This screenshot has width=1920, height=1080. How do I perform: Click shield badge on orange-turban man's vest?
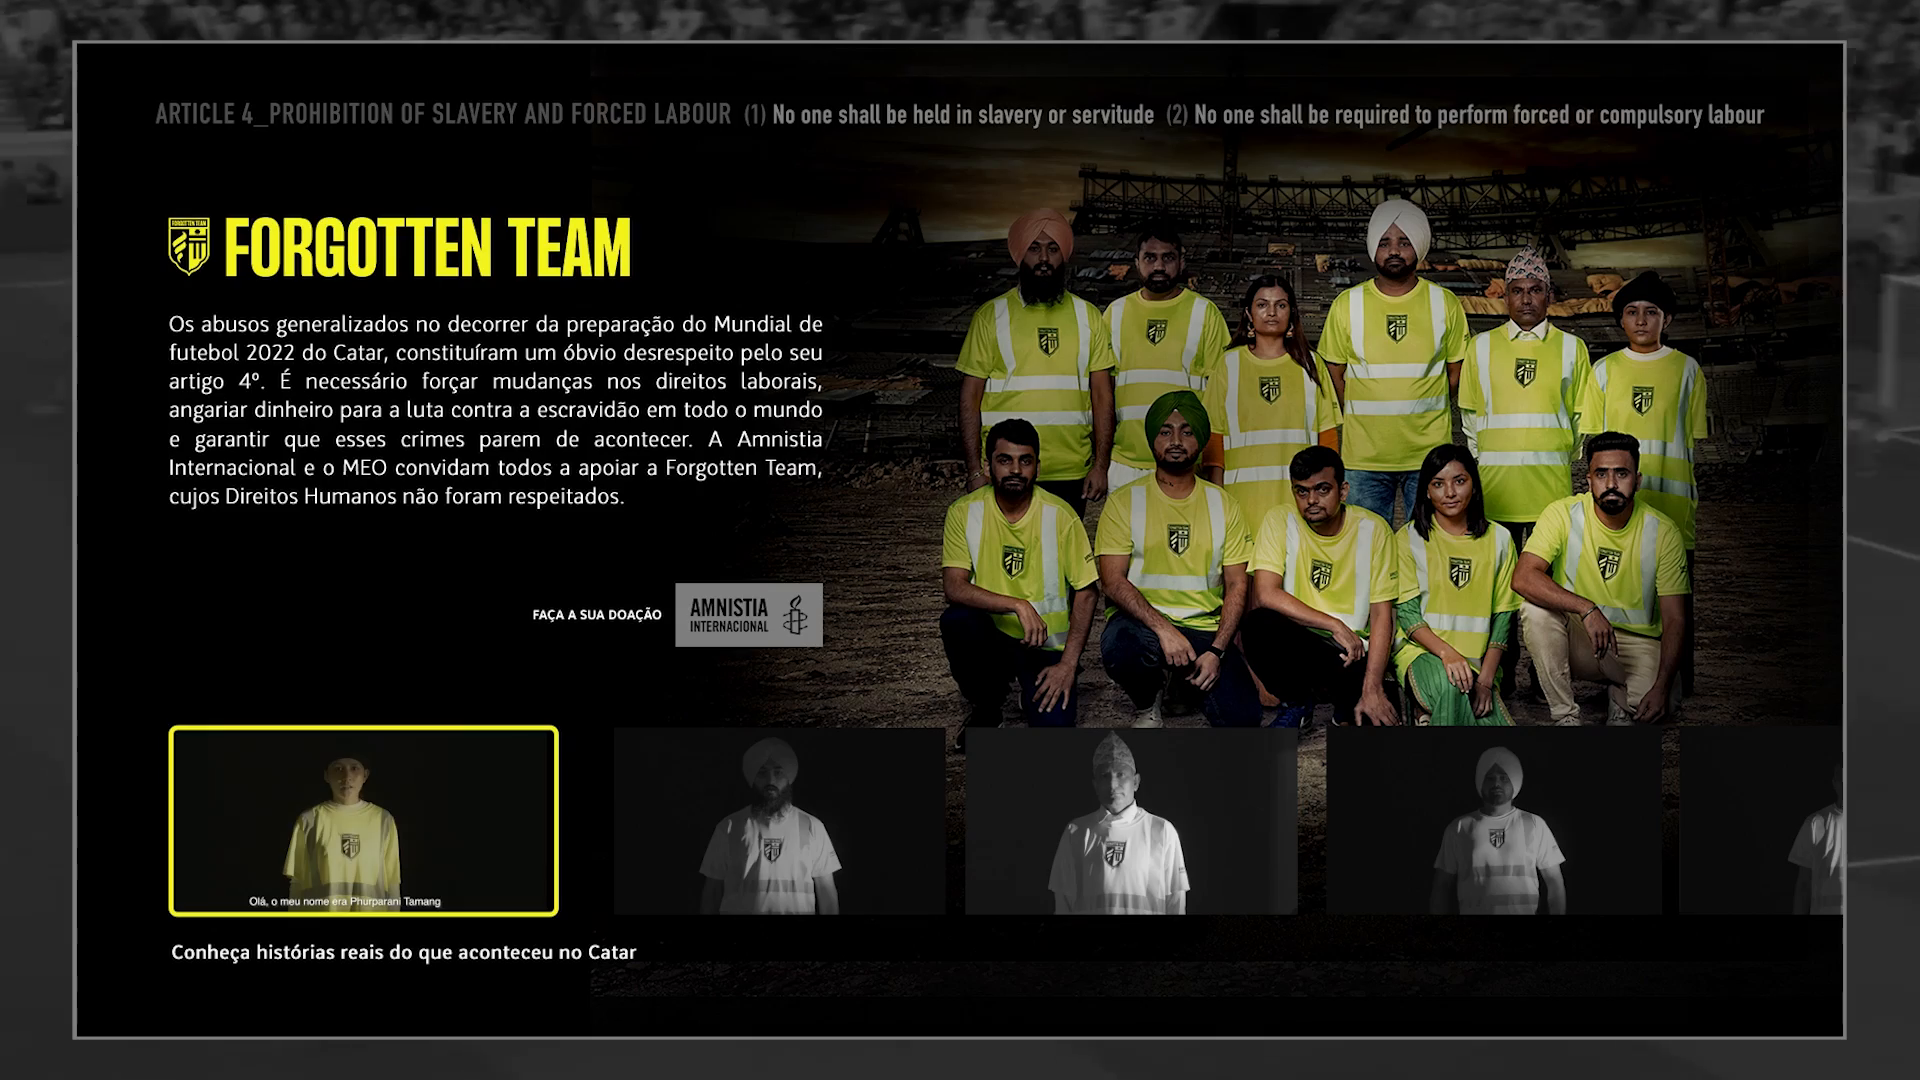1047,340
